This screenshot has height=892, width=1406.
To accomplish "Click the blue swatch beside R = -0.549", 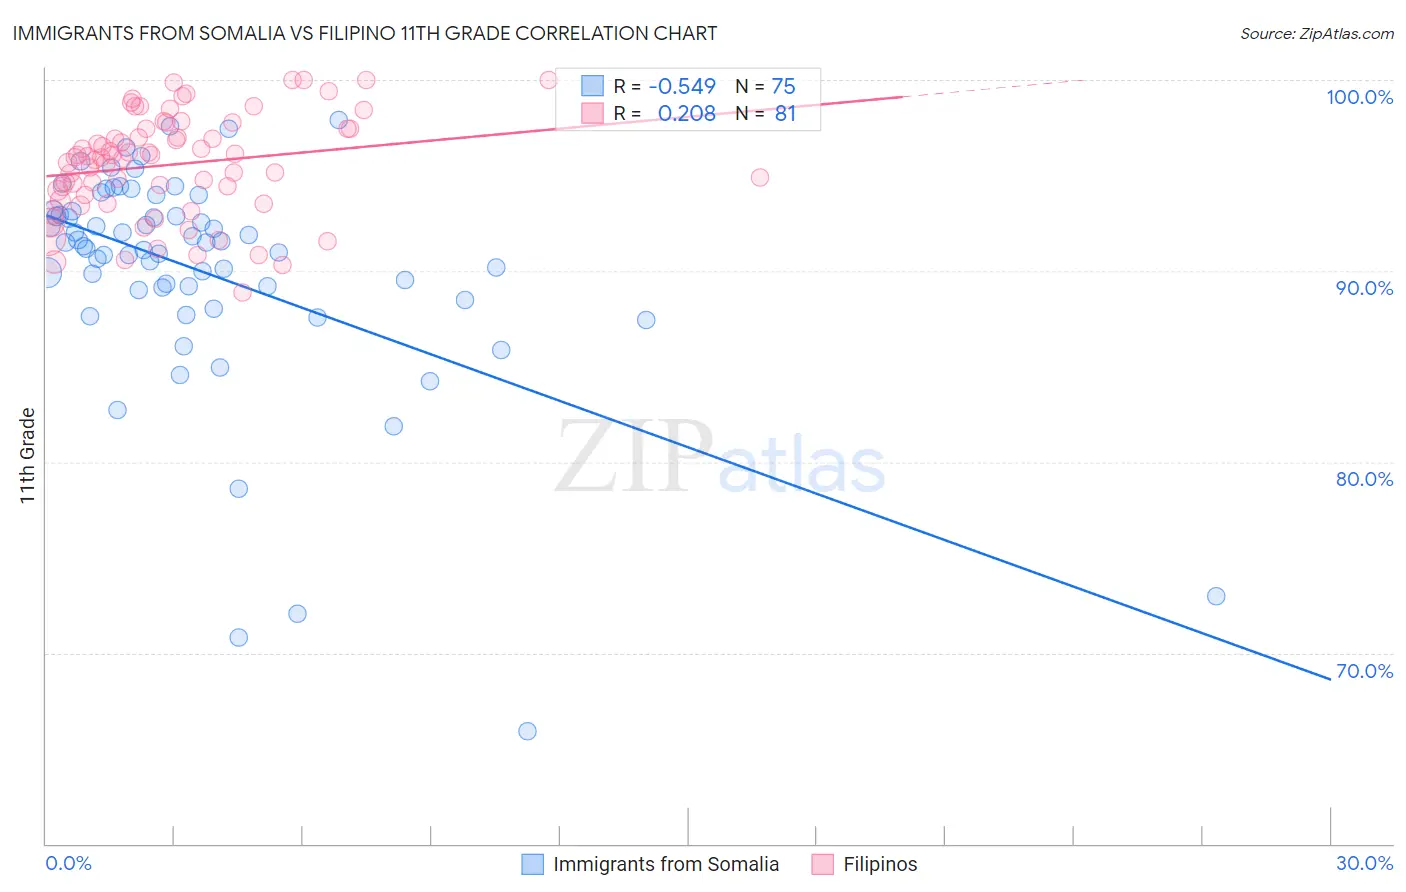I will pos(593,86).
